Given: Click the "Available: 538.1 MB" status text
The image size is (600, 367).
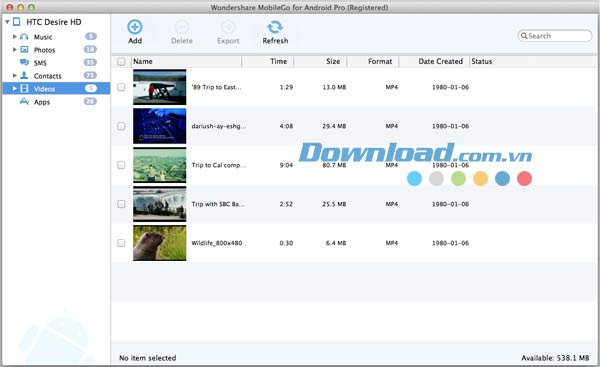Looking at the screenshot, I should pyautogui.click(x=555, y=358).
